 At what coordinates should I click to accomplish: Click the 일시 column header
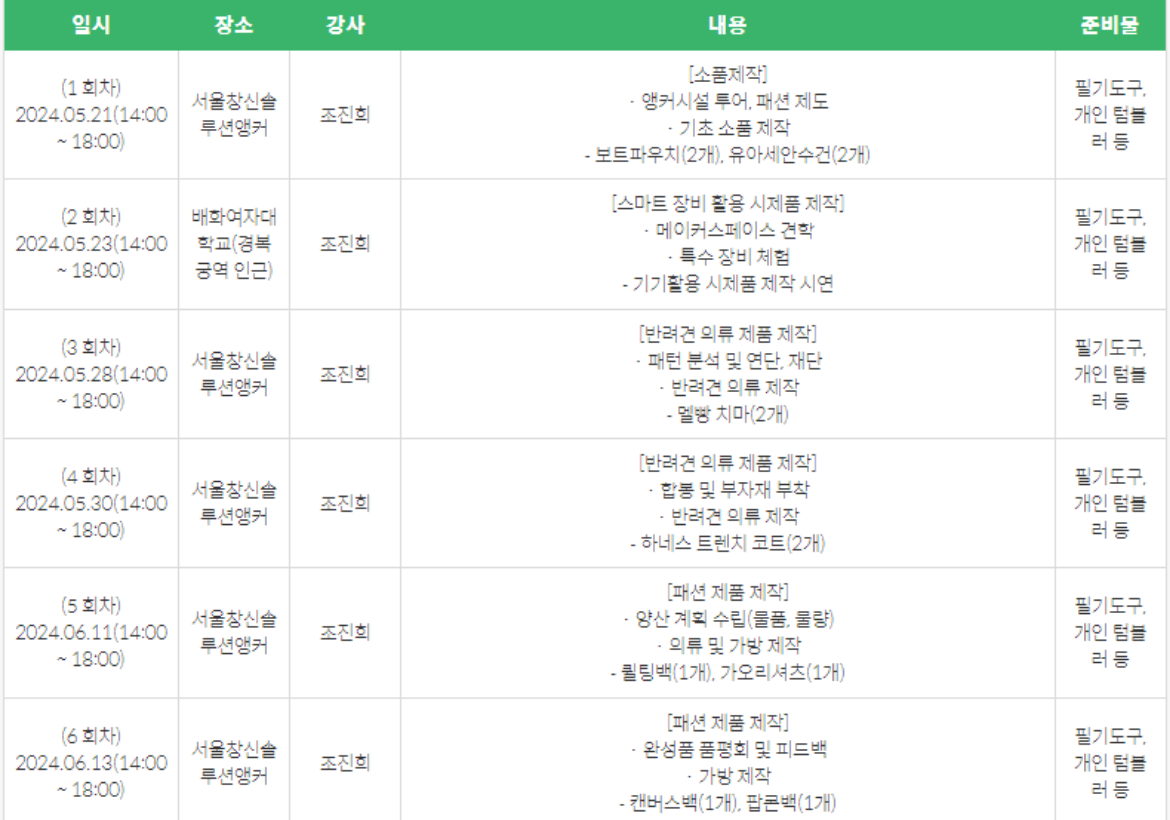tap(91, 26)
